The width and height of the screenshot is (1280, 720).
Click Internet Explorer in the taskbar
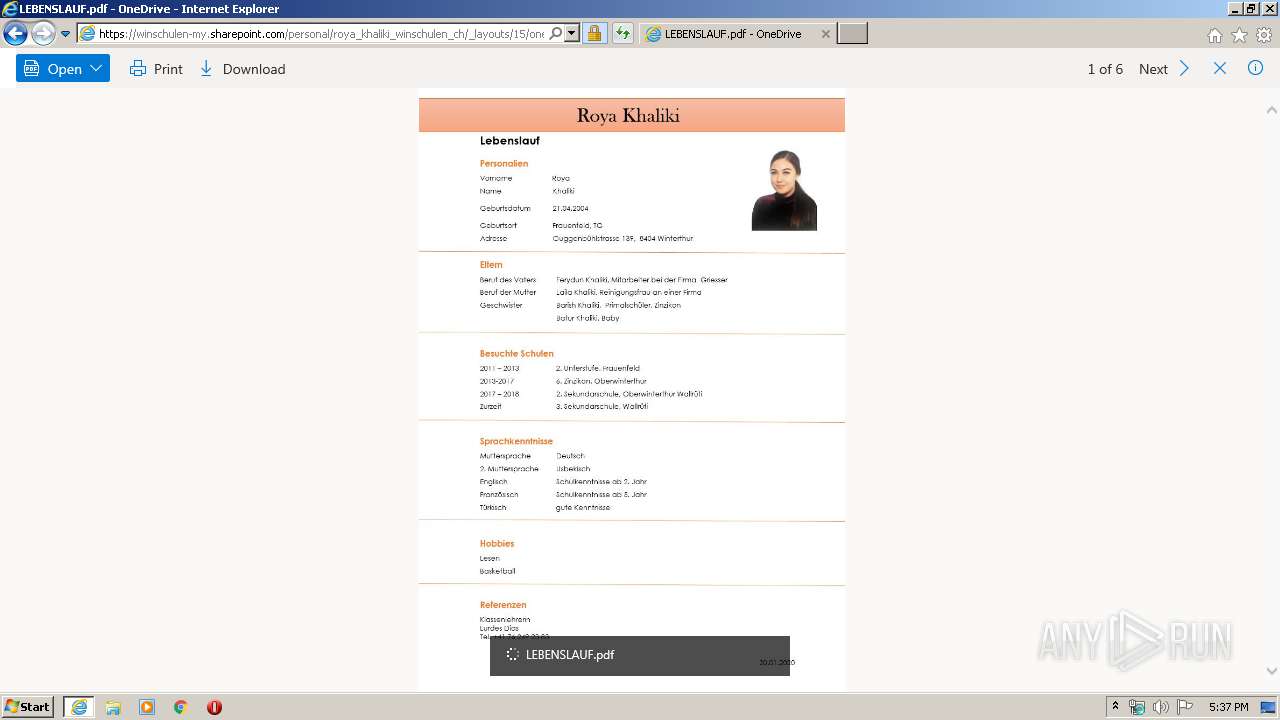tap(79, 707)
